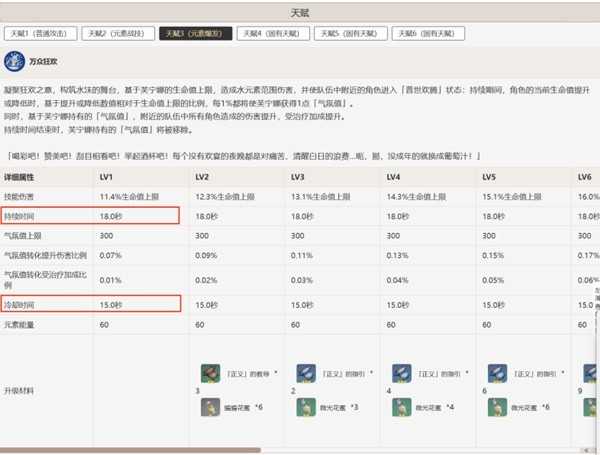The image size is (600, 455).
Task: Open the 天赋2（元素战技） tab
Action: 117,34
